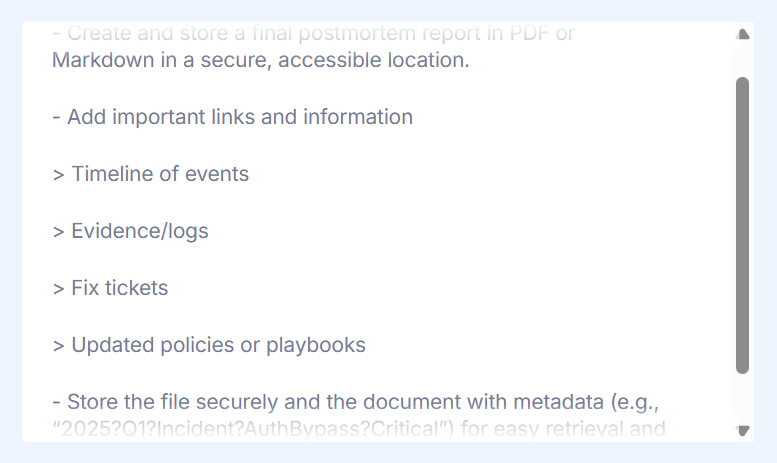
Task: Click scrollbar track below the thumb
Action: click(742, 398)
